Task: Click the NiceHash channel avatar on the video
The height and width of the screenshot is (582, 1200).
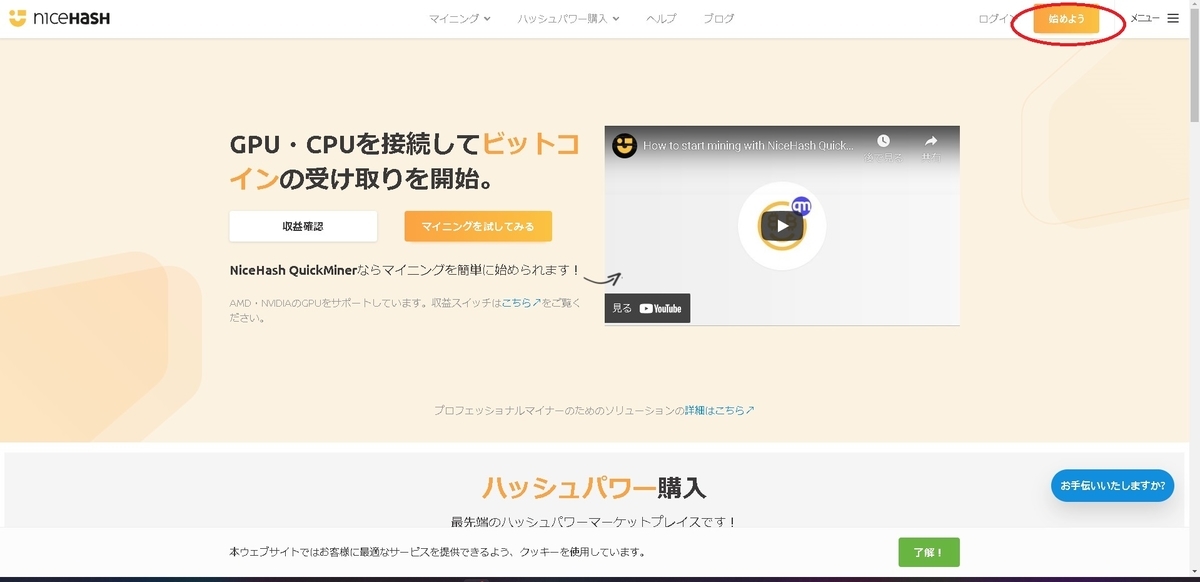Action: click(622, 144)
